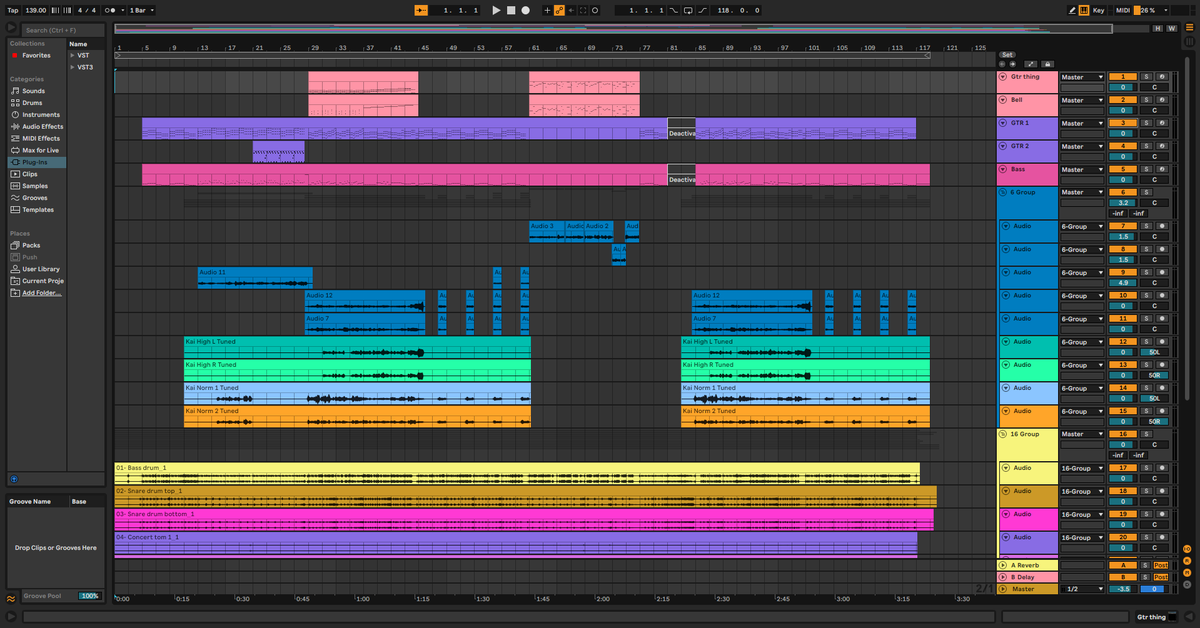Screen dimensions: 1200x628
Task: Stop playback with the Stop button
Action: click(510, 10)
